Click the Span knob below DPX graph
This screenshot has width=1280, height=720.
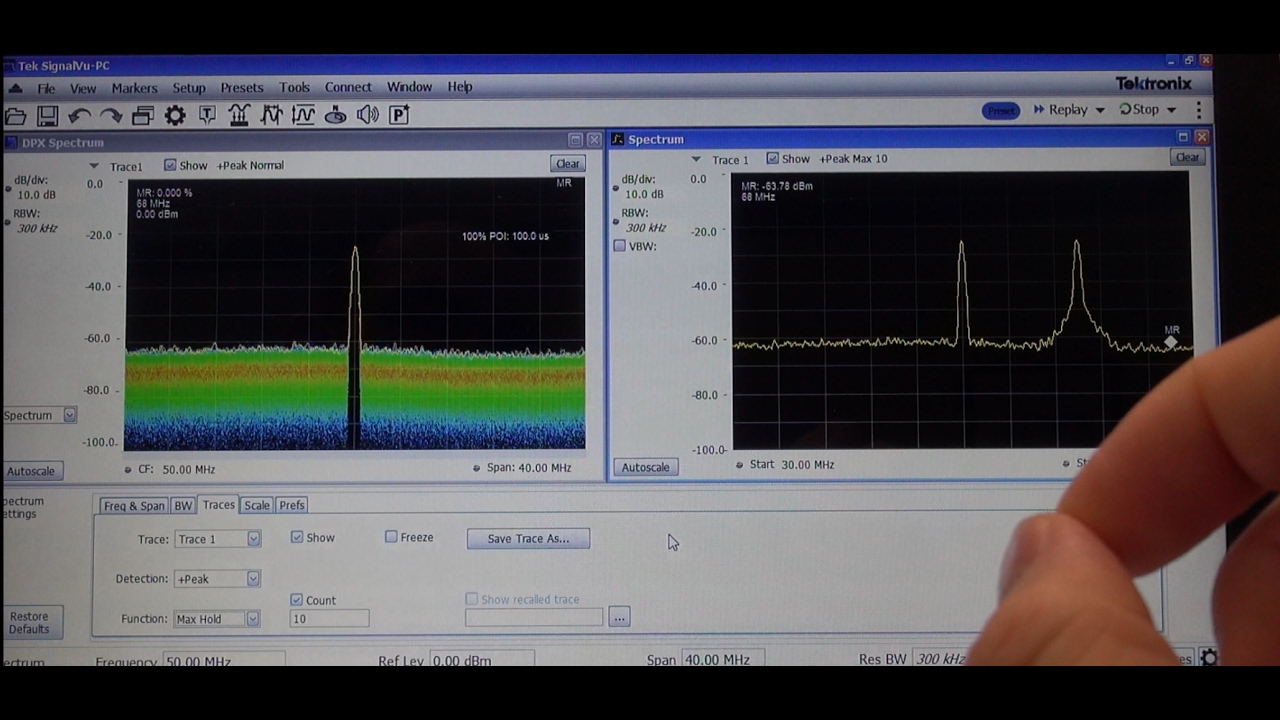point(477,468)
